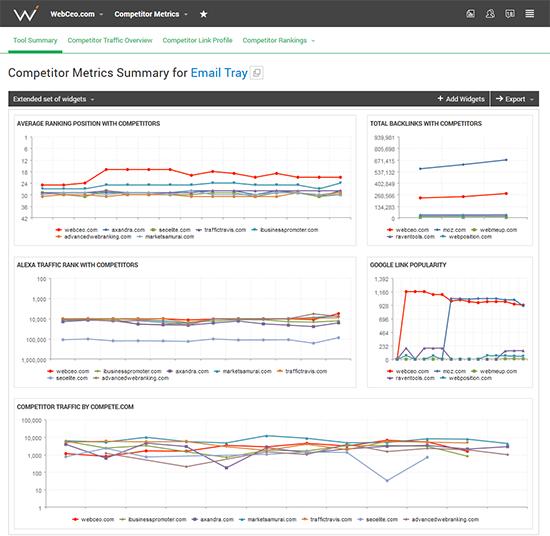The height and width of the screenshot is (536, 550).
Task: Toggle advancedwebranking.com in Compete.com traffic legend
Action: (x=441, y=520)
